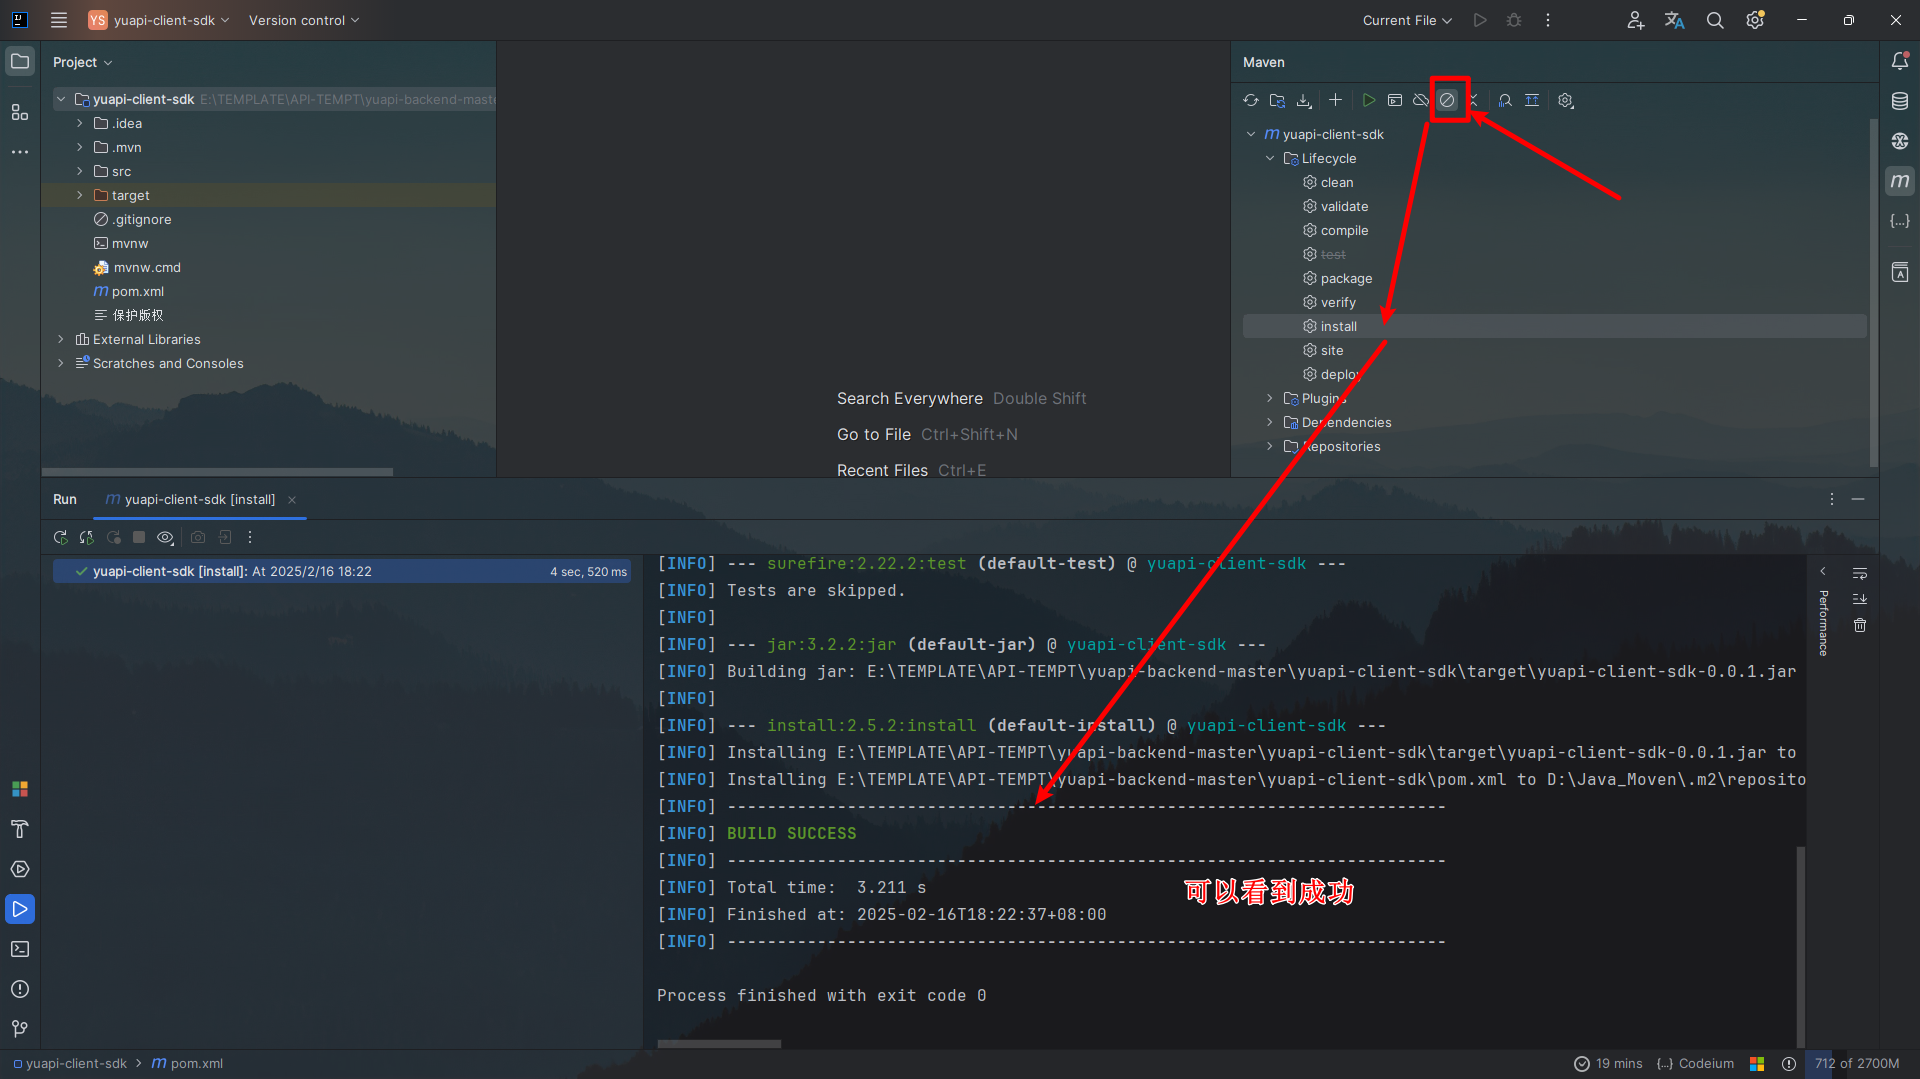The height and width of the screenshot is (1079, 1920).
Task: Add a Maven project with plus icon
Action: (1335, 100)
